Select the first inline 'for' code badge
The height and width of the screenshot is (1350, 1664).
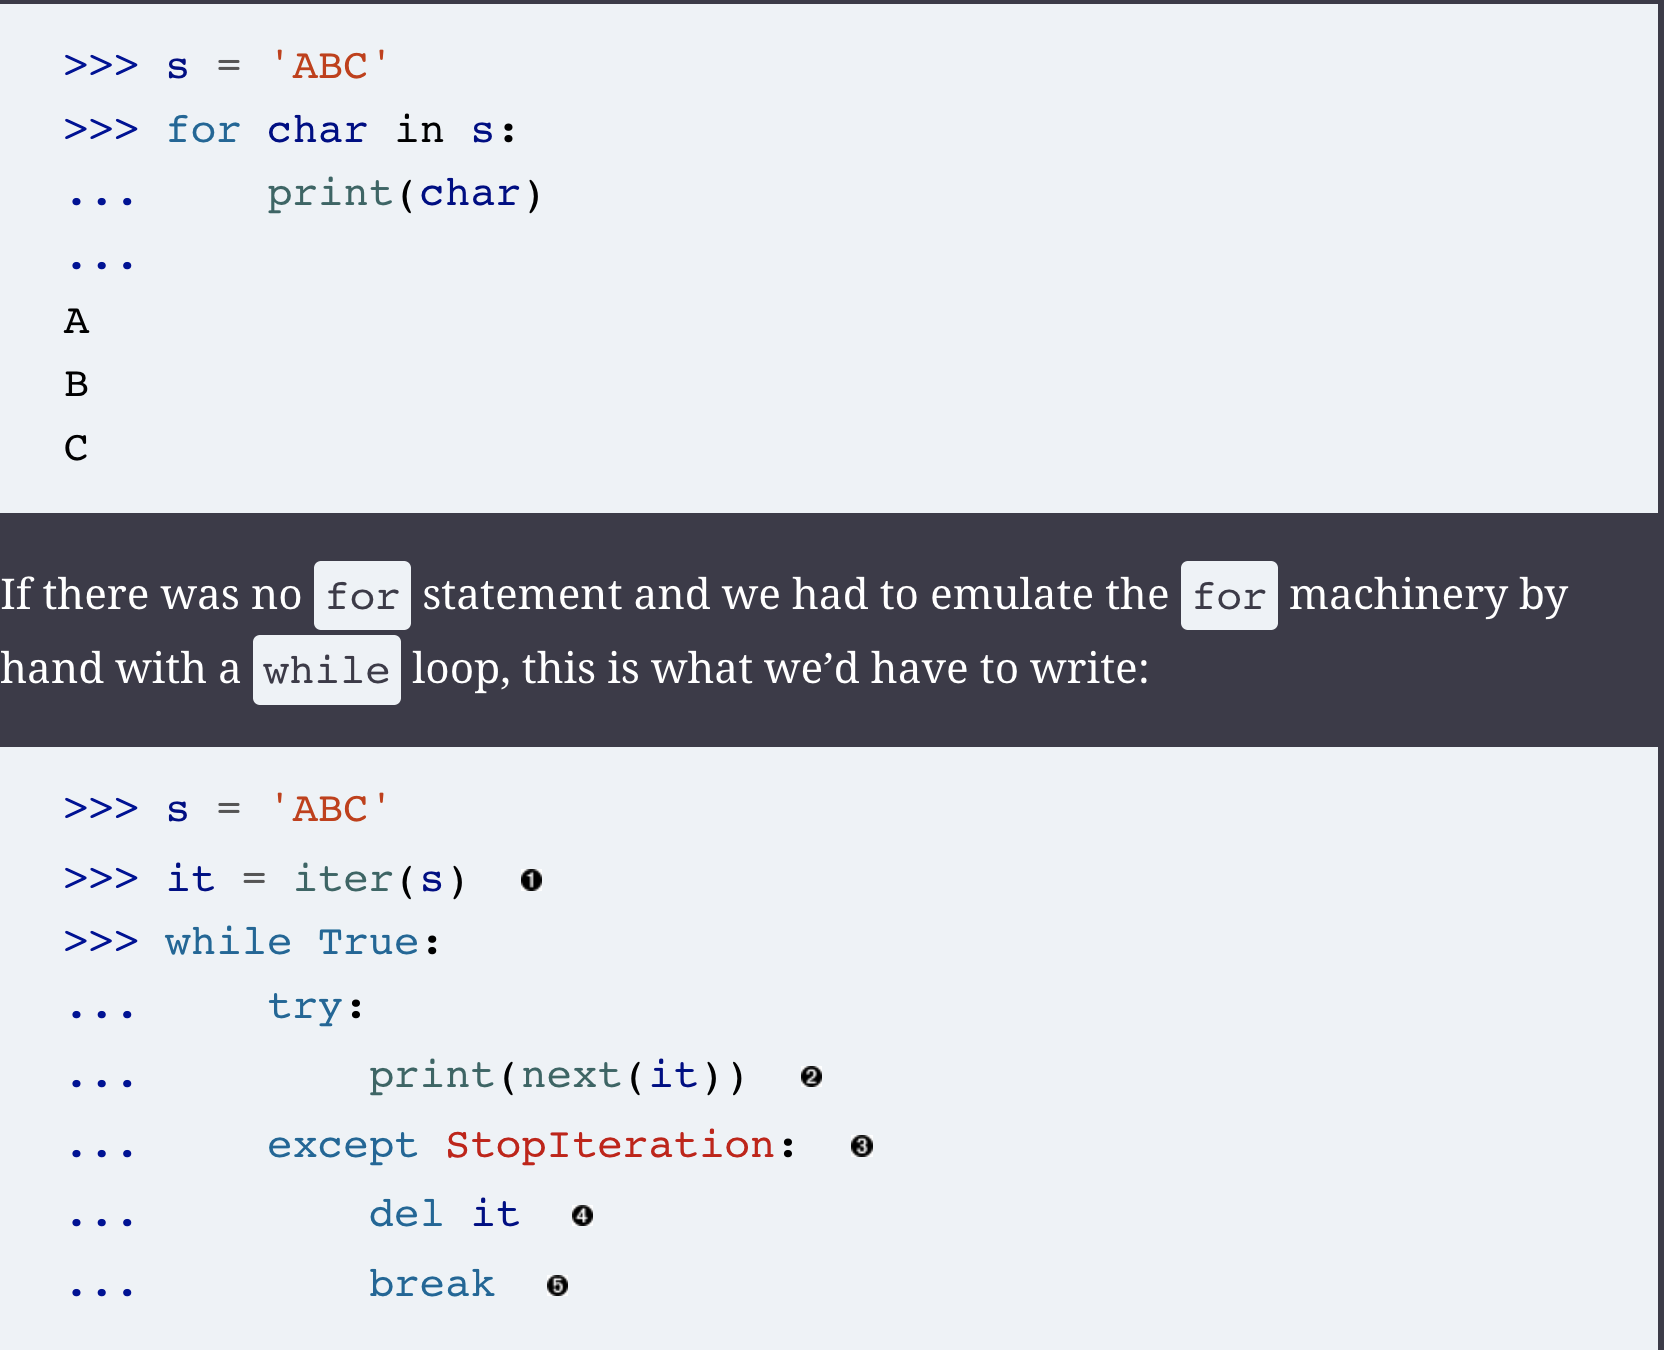coord(362,595)
